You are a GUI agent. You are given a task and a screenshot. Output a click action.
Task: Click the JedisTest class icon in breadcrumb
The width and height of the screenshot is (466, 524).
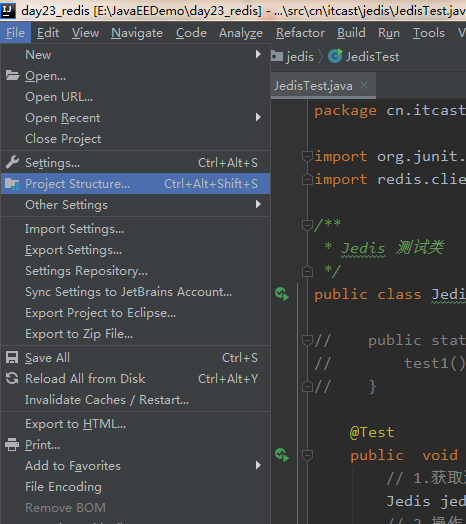pos(335,56)
